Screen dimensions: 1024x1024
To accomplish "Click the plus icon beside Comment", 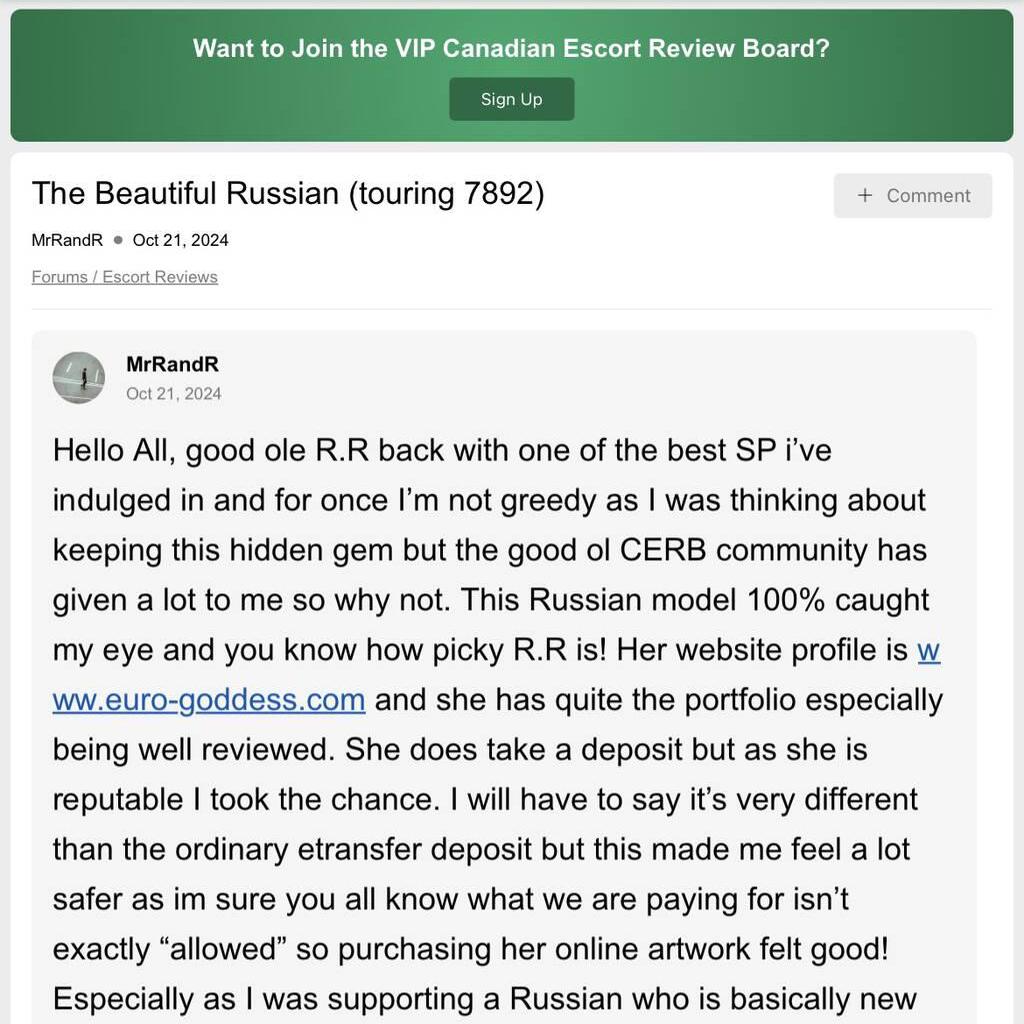I will point(865,195).
